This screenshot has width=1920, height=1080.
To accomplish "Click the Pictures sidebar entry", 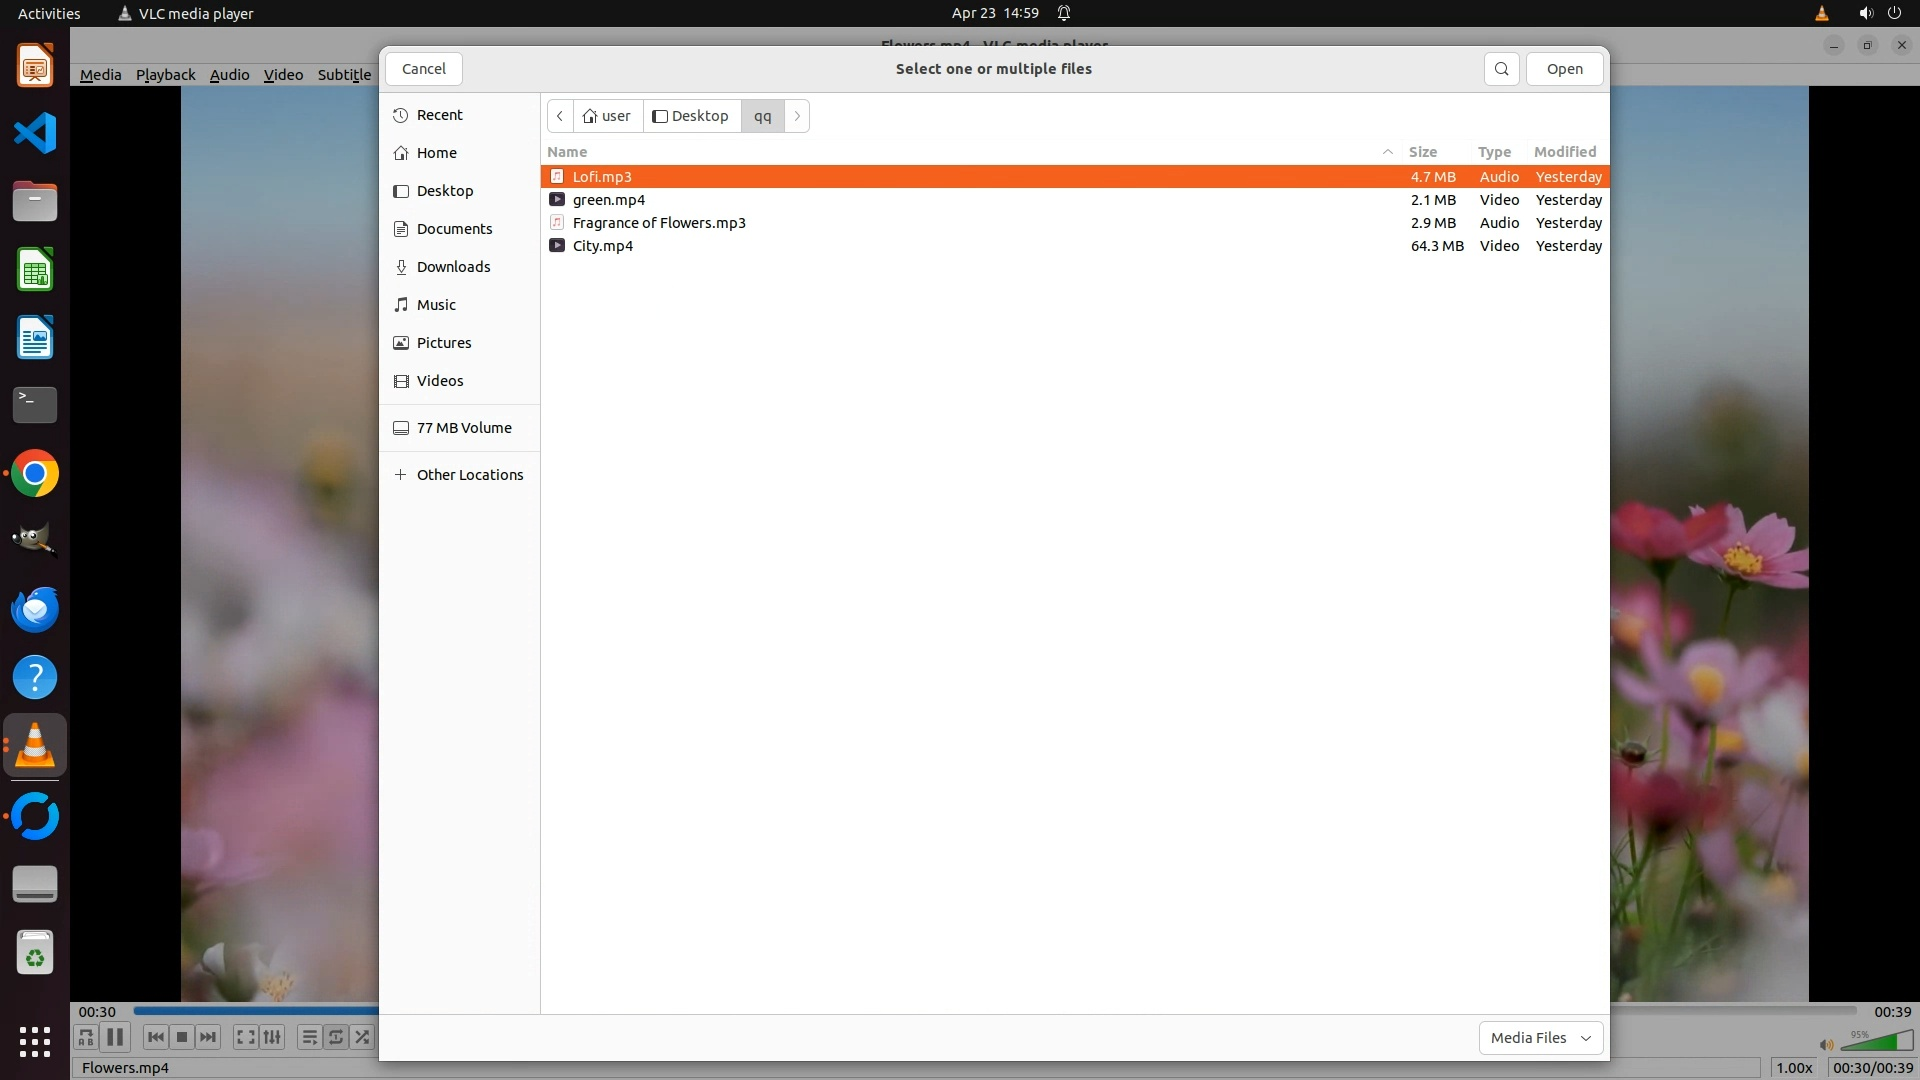I will pos(444,343).
